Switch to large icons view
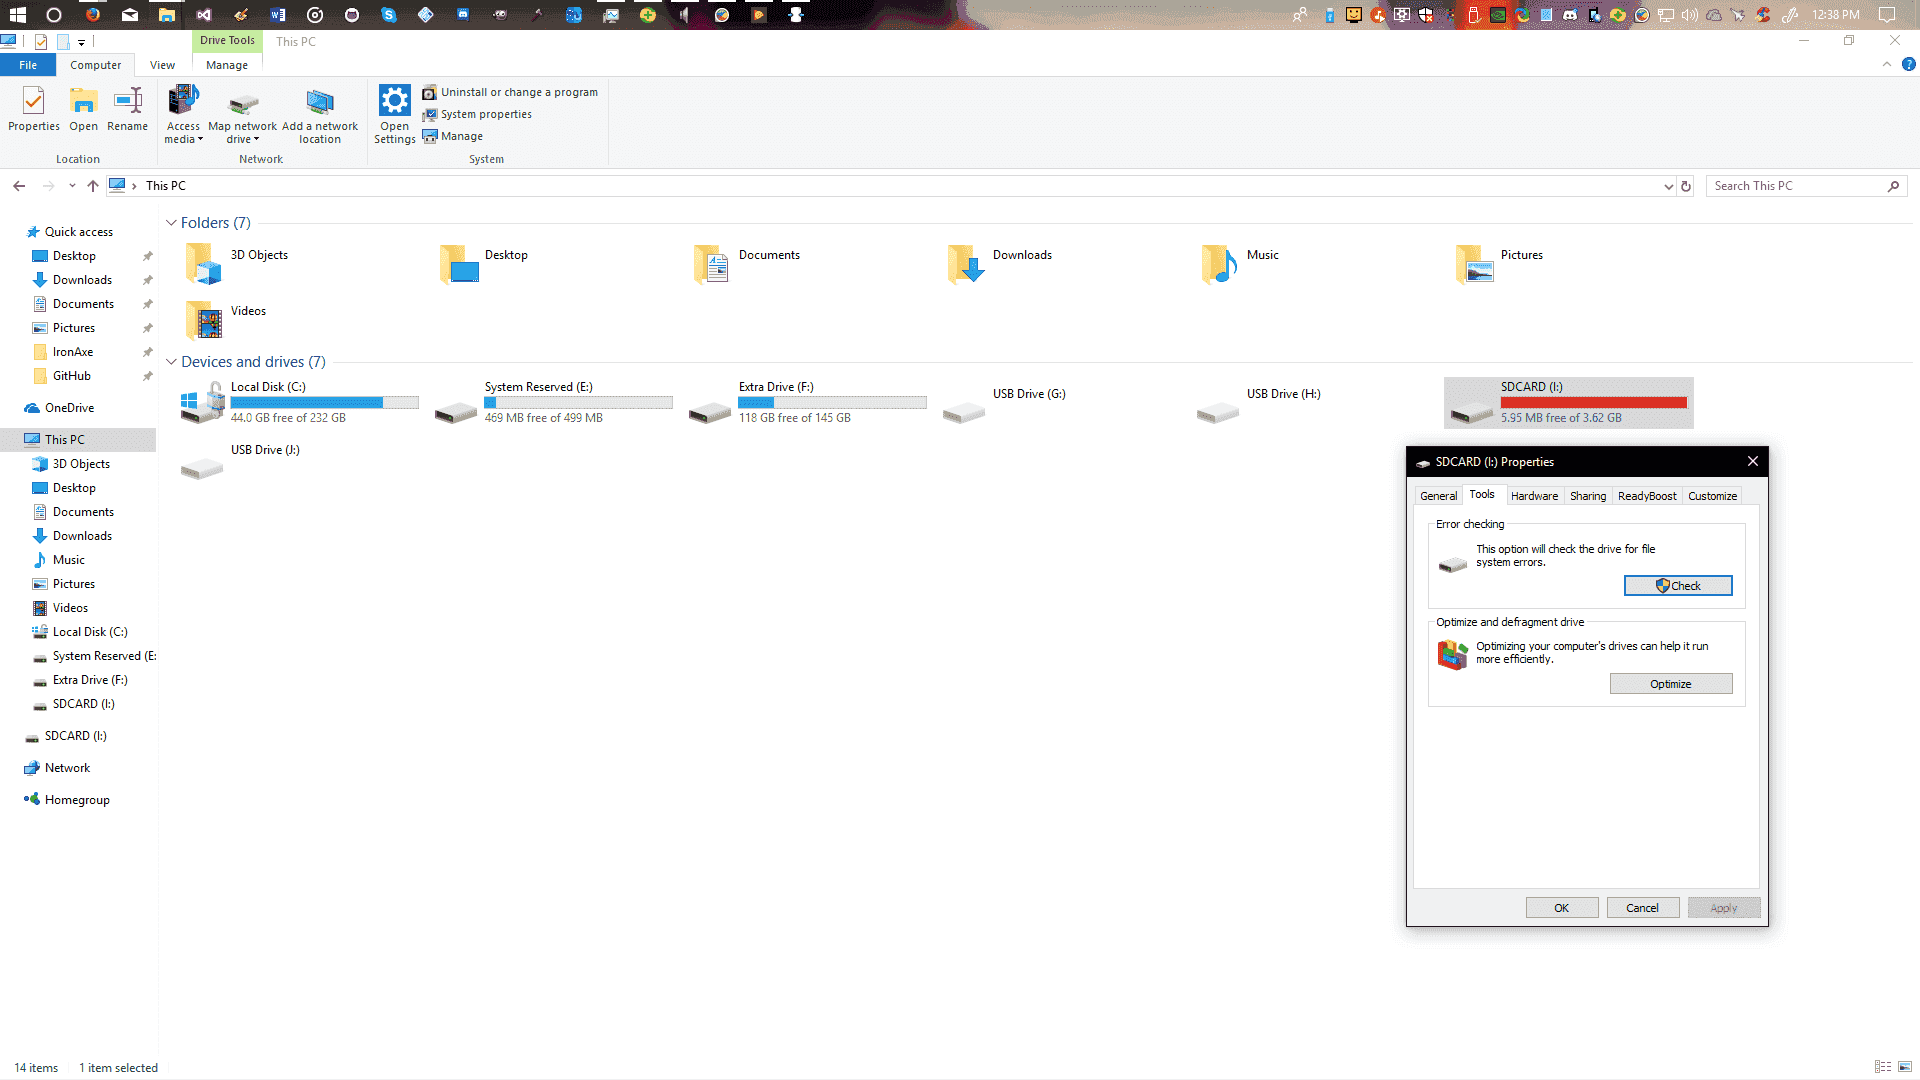 (x=1905, y=1067)
